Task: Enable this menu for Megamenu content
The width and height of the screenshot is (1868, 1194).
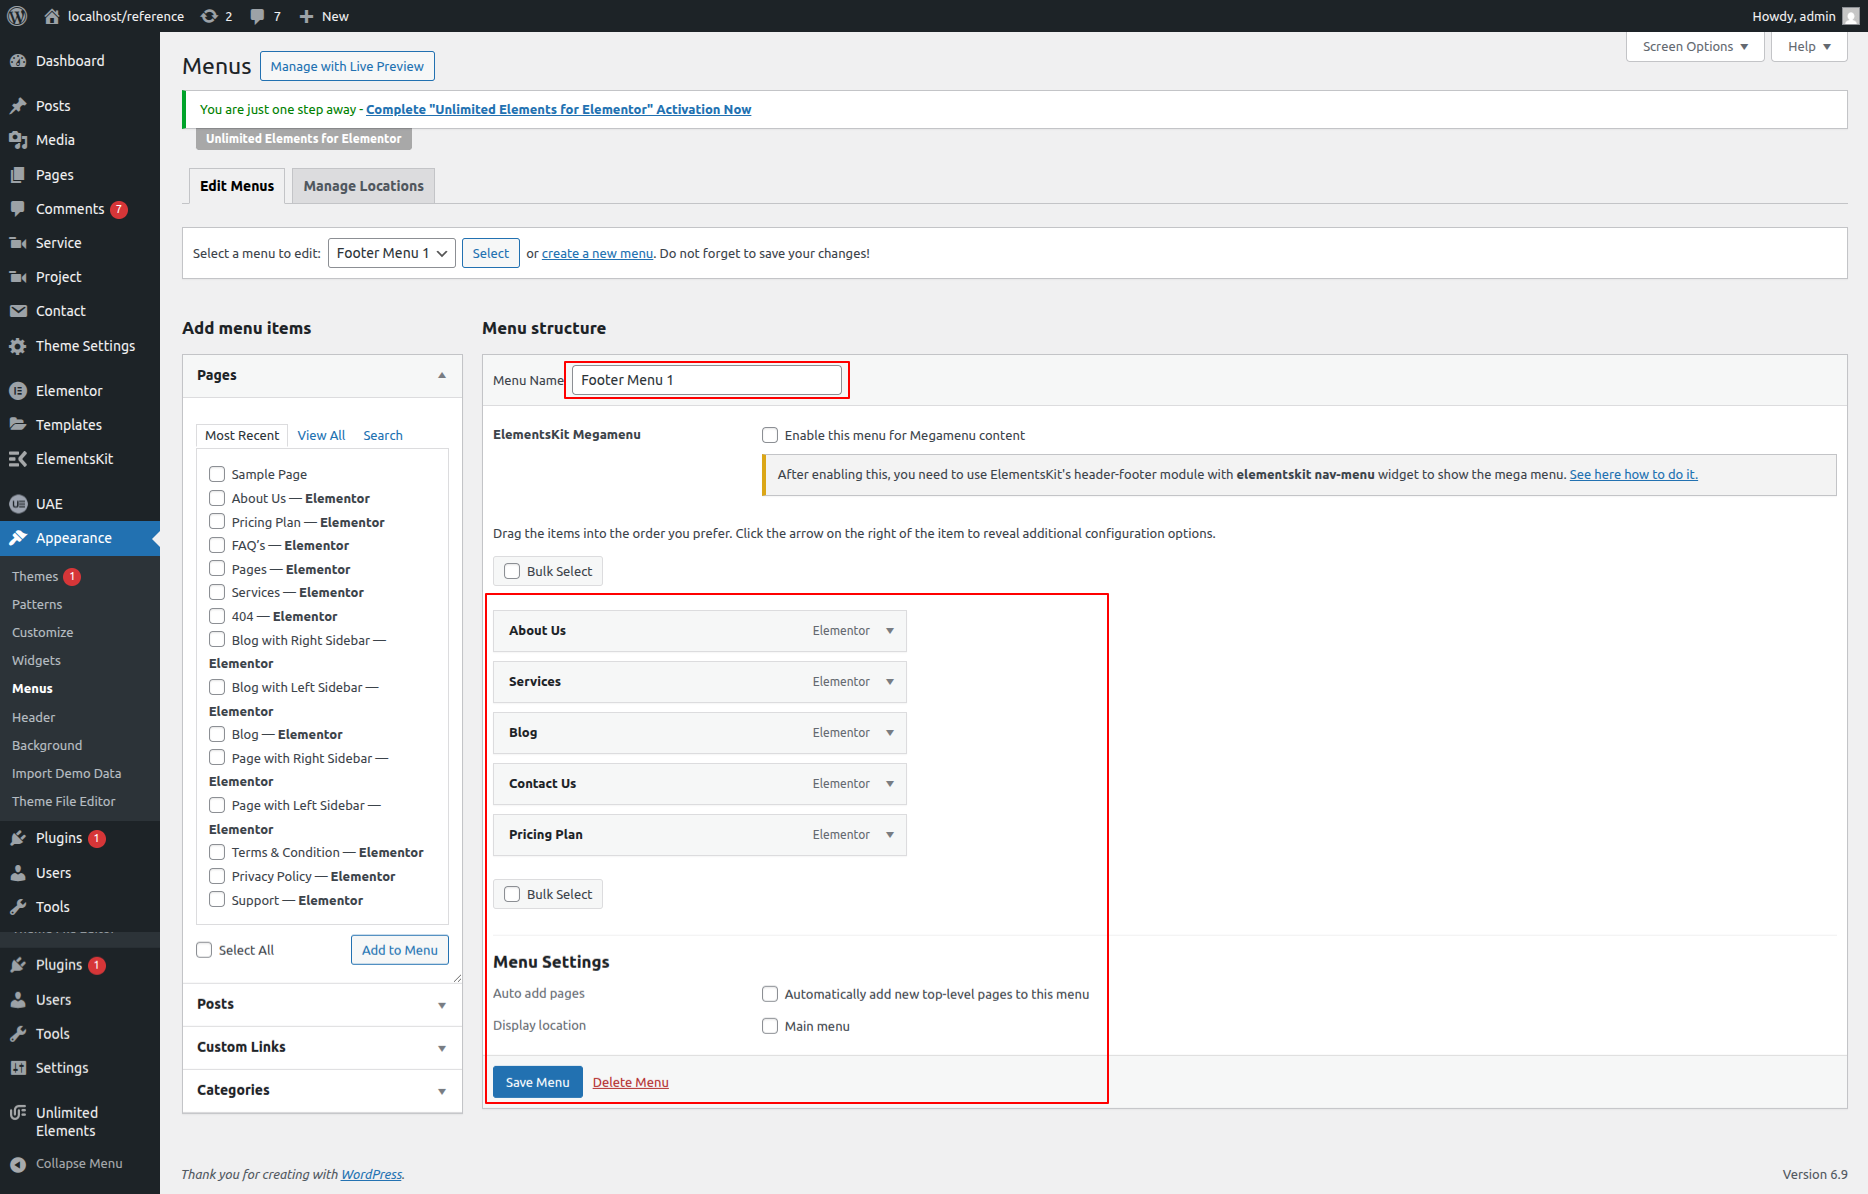Action: tap(770, 435)
